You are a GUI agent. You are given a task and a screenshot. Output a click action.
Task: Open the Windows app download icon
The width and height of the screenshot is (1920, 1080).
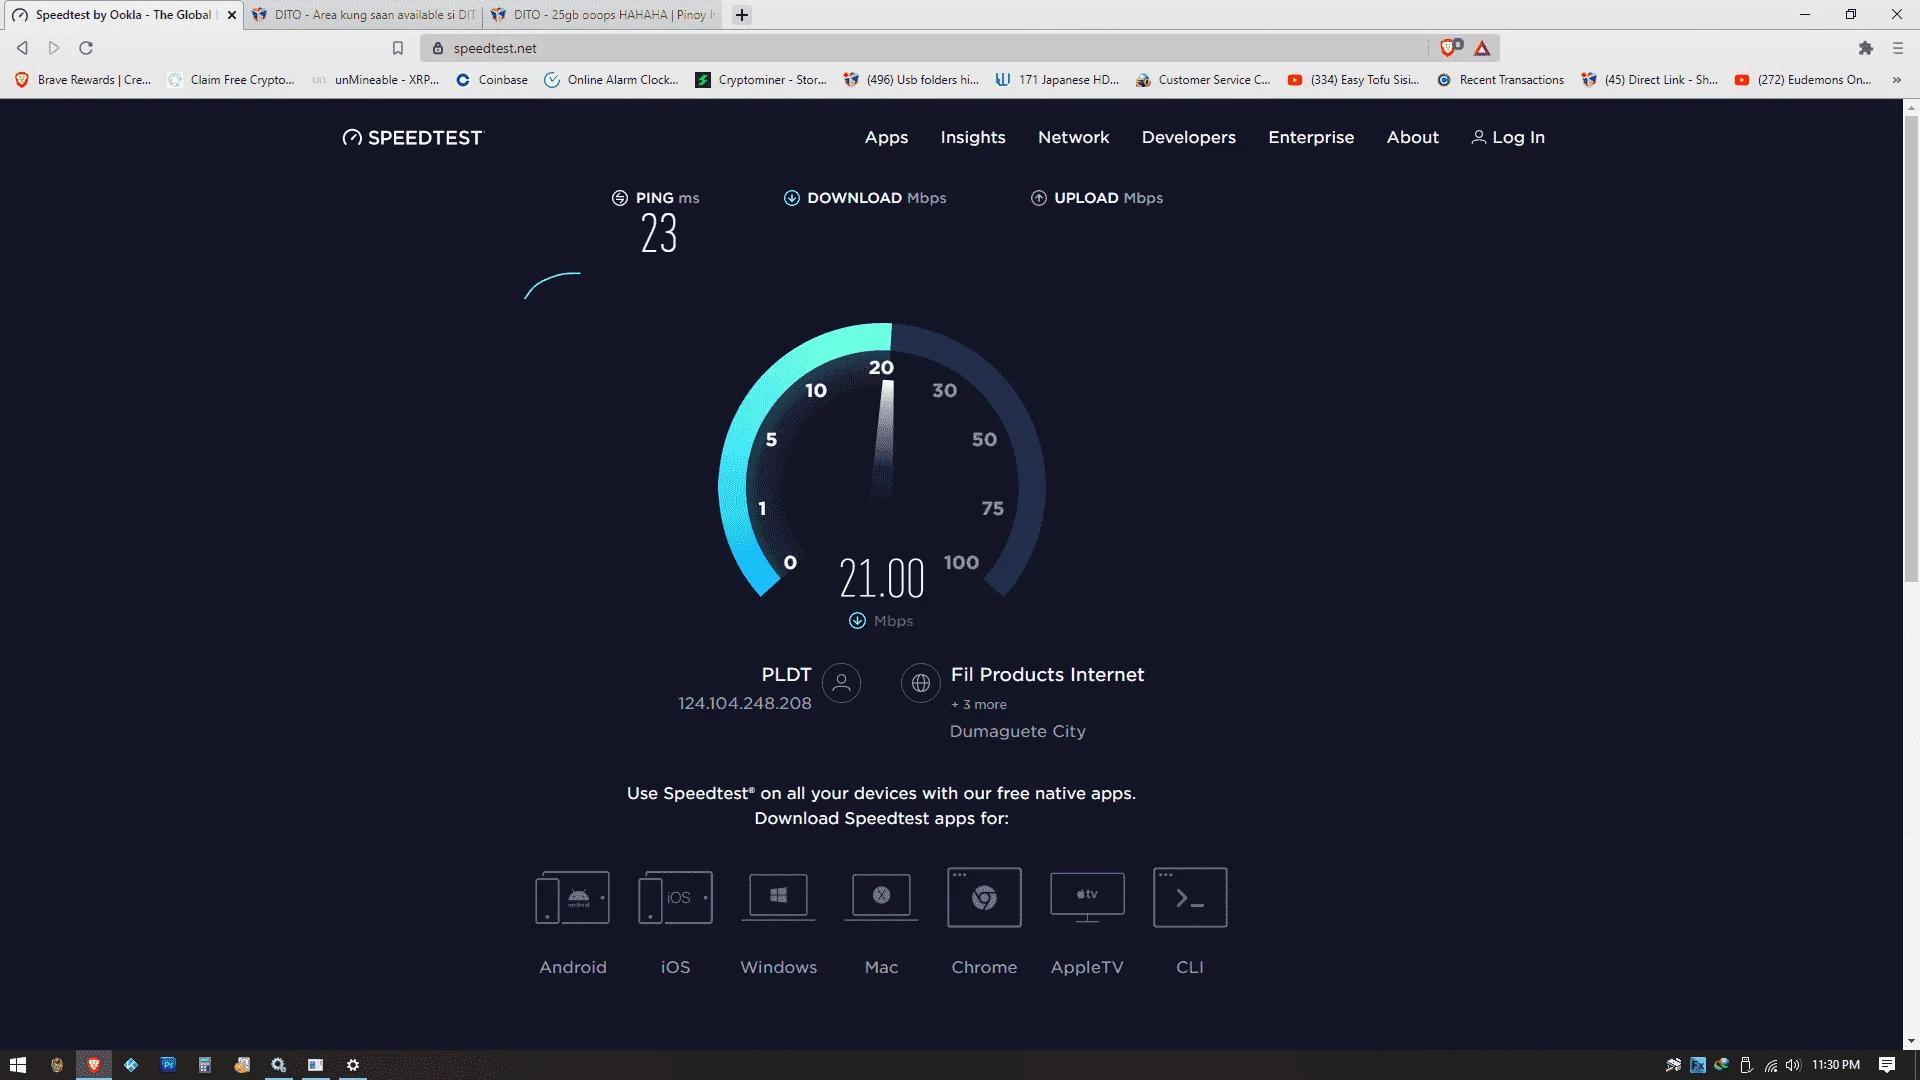tap(778, 897)
